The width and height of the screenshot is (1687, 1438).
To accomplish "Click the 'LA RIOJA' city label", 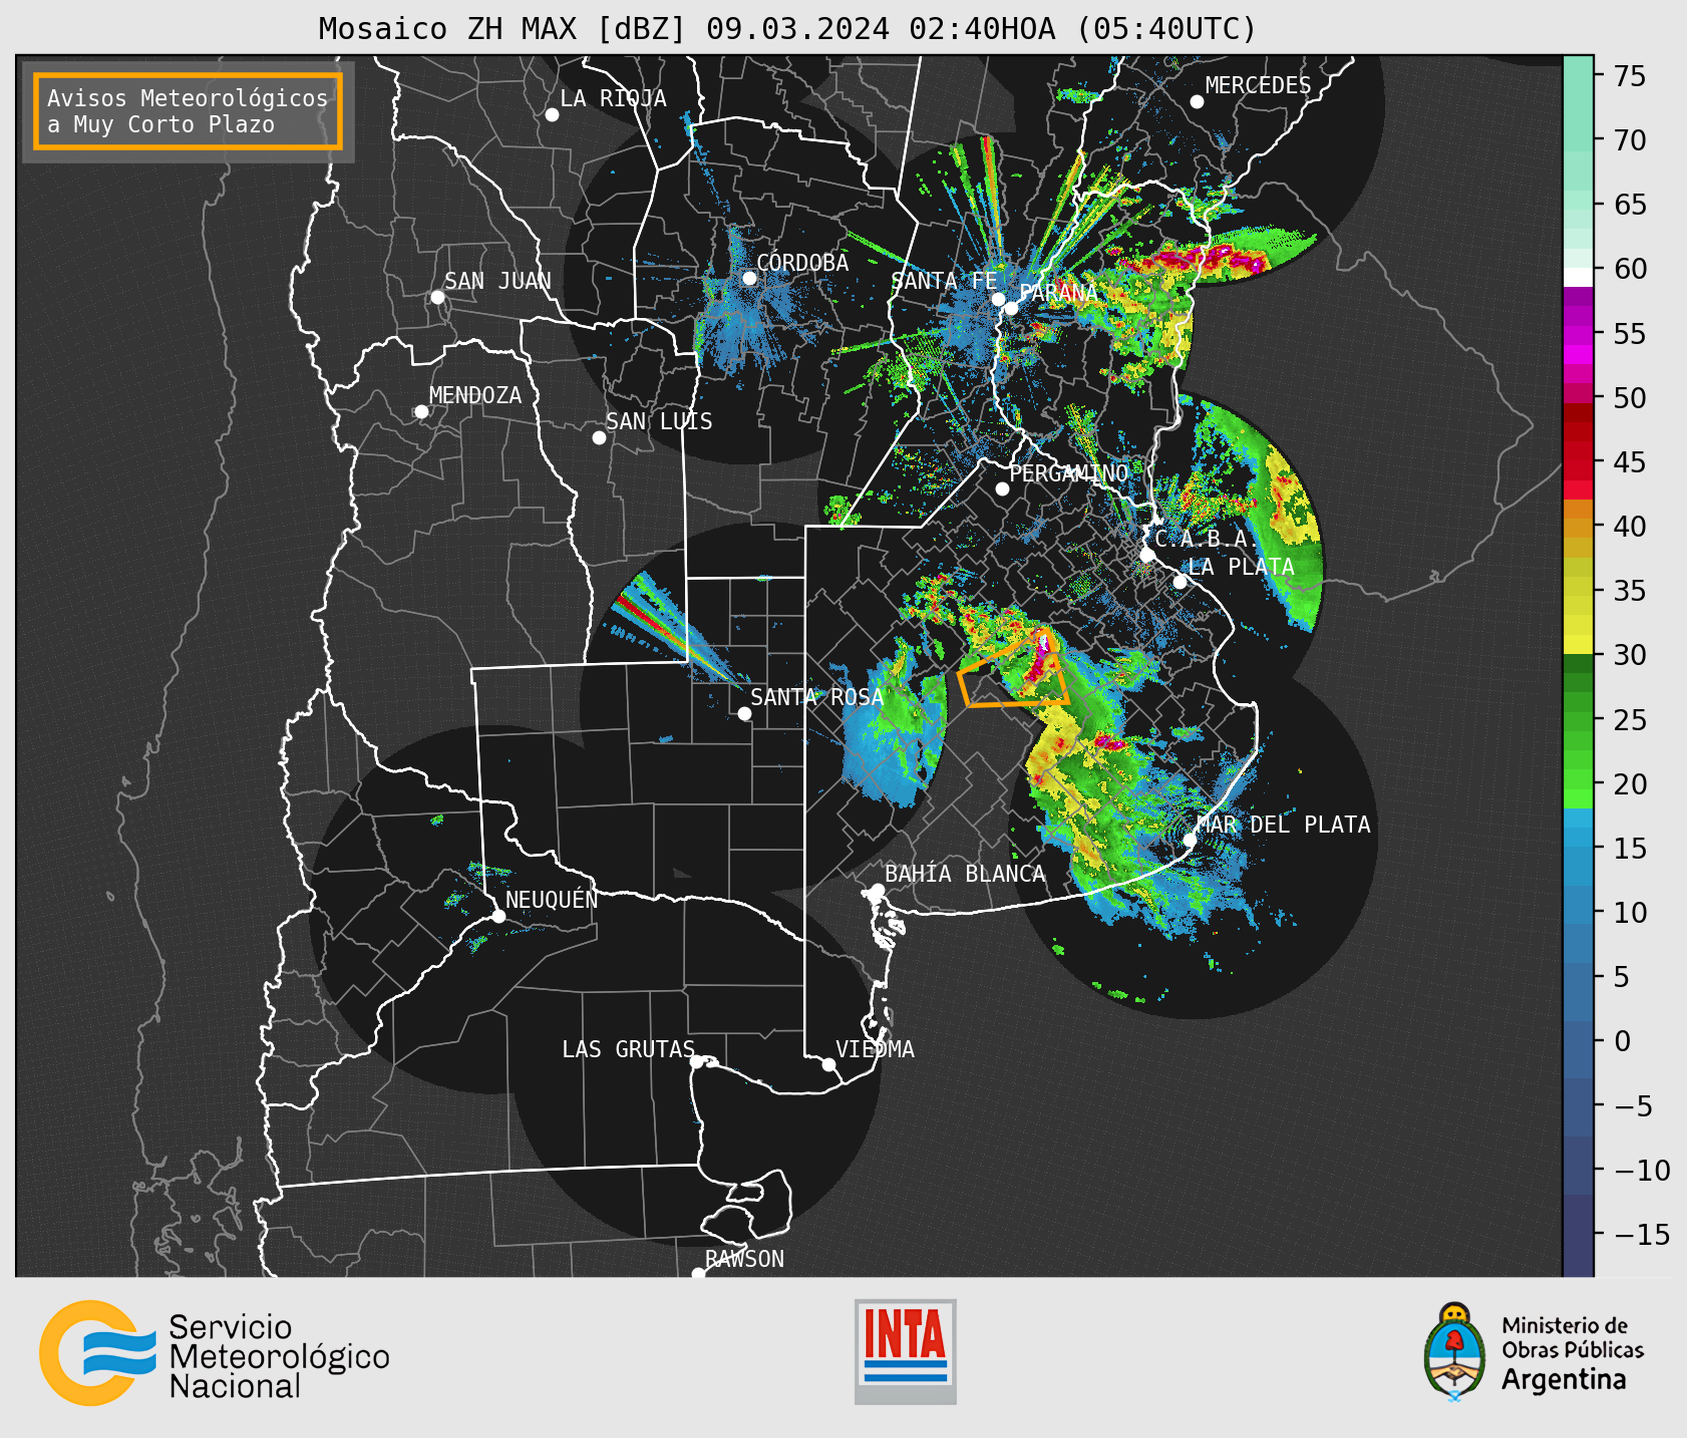I will click(x=613, y=98).
